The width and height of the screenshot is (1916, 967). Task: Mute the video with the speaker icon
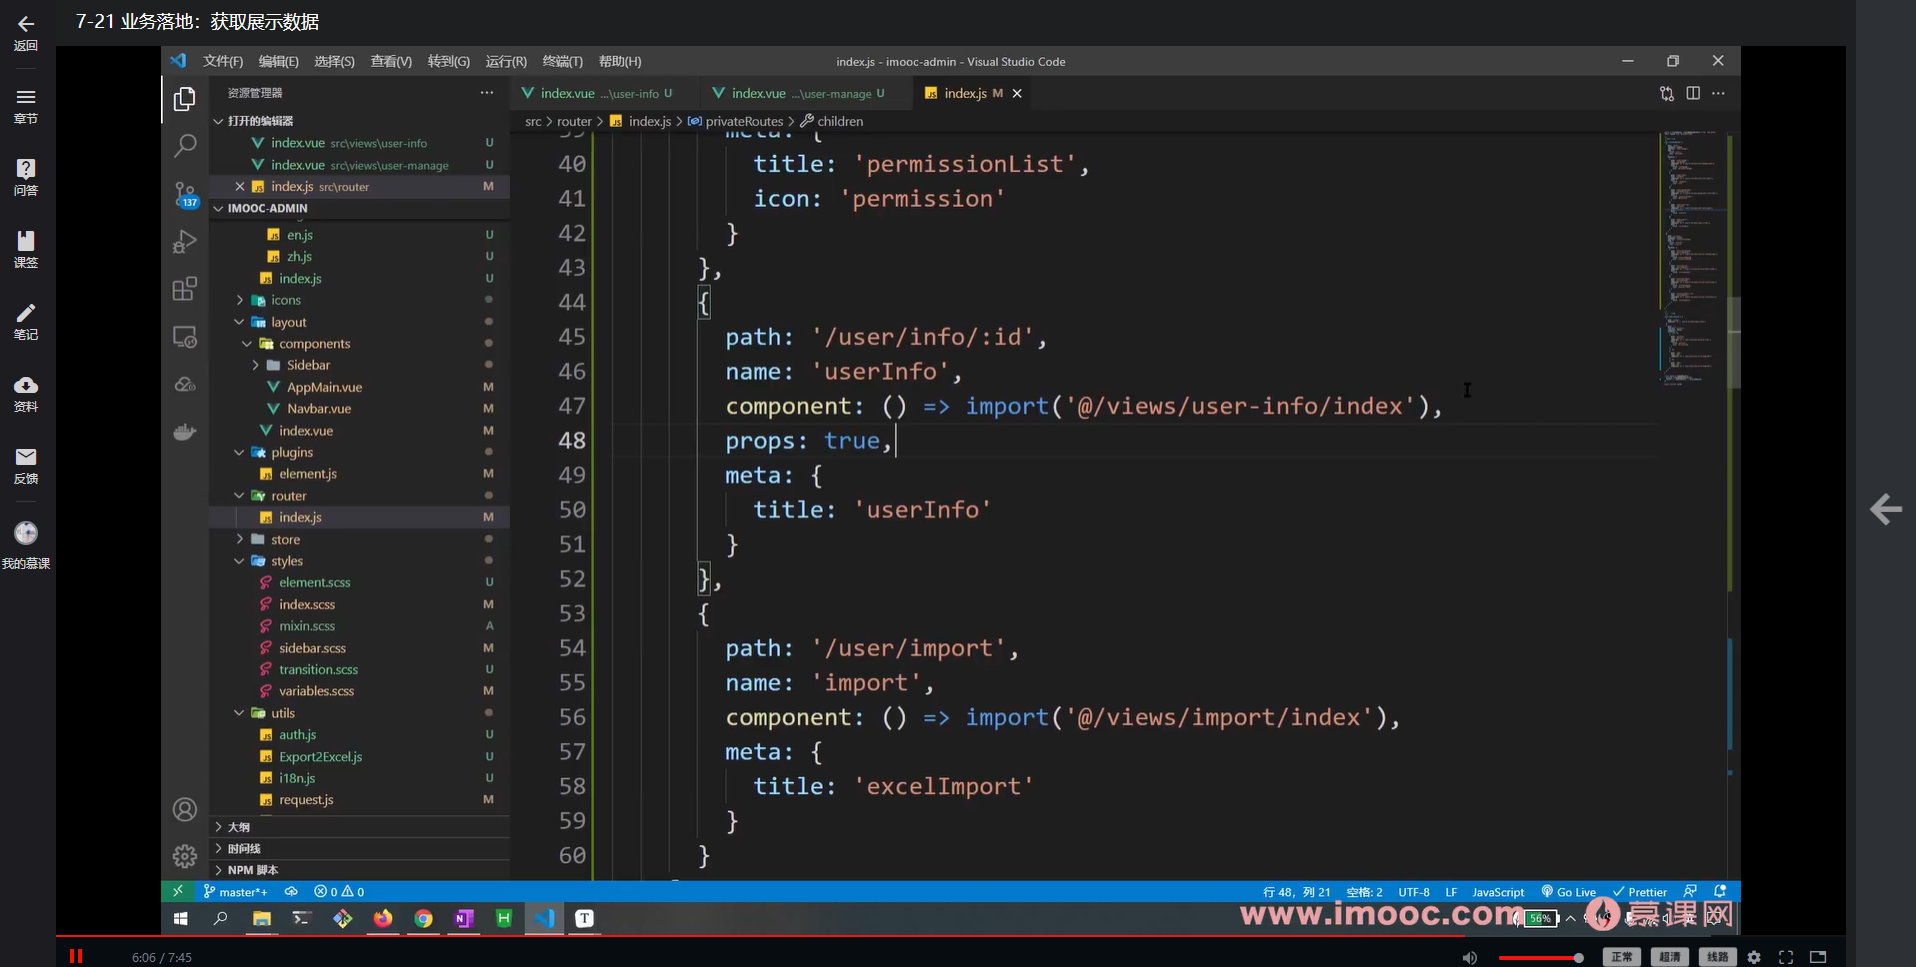coord(1469,957)
